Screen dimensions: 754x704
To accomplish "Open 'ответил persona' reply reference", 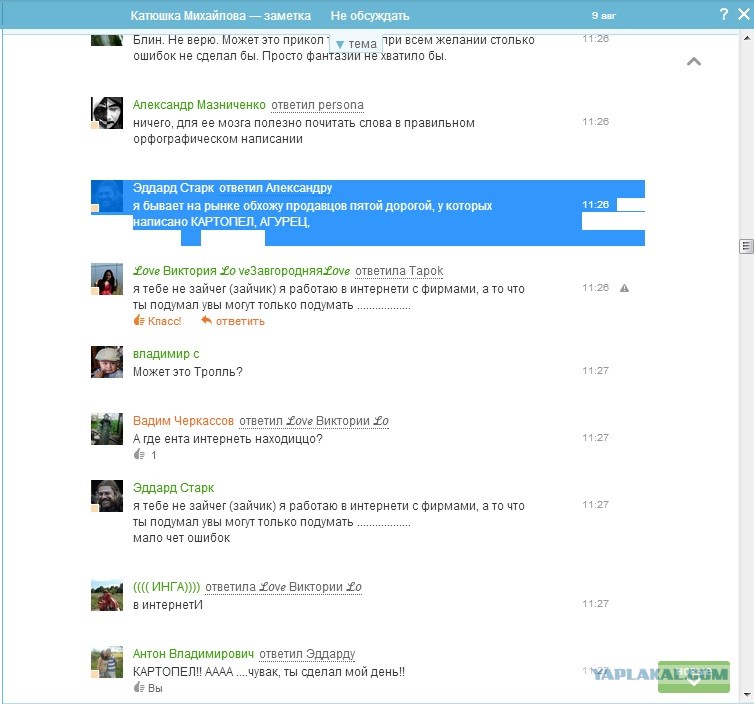I will click(317, 105).
